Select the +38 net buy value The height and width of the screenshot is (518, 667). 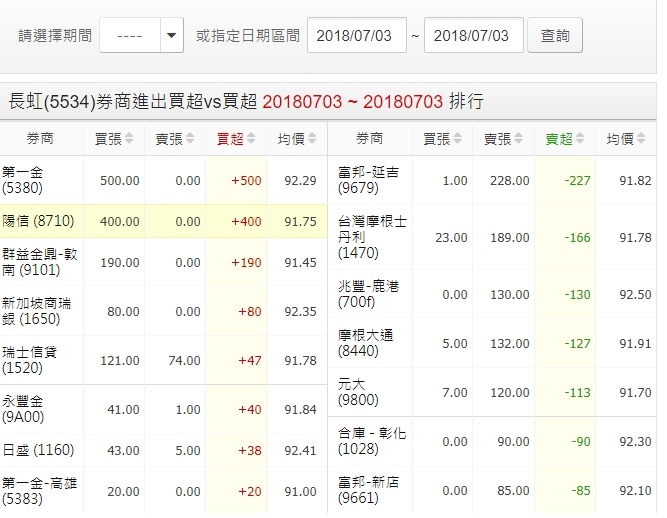coord(250,450)
